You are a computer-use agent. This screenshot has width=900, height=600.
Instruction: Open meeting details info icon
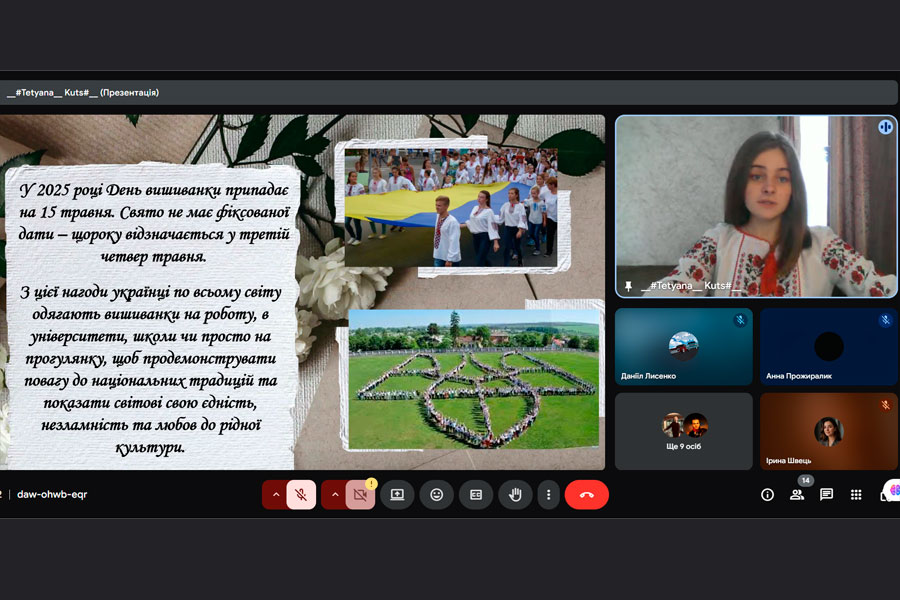pos(767,495)
